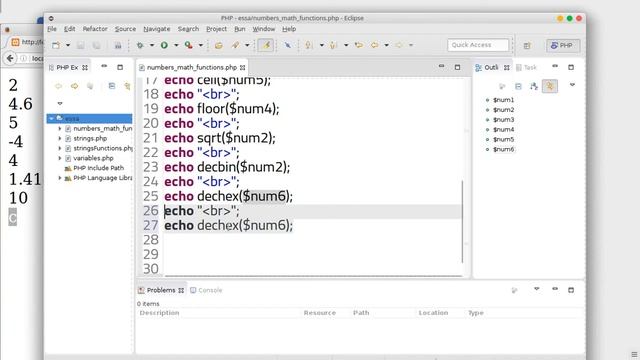This screenshot has height=360, width=640.
Task: Click the explorer Back arrow icon
Action: coord(58,86)
